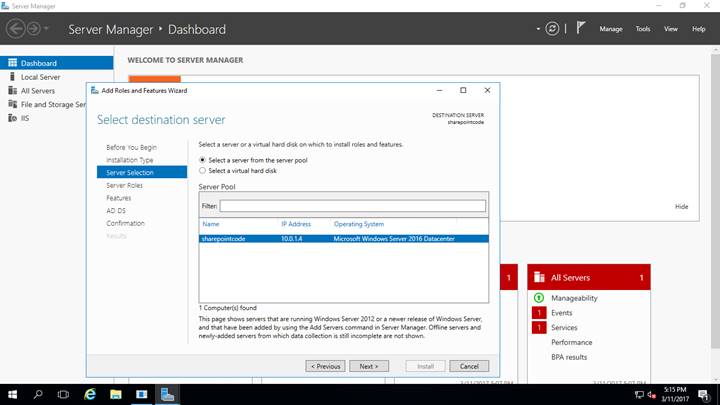Click the Next button in the wizard
This screenshot has width=720, height=405.
(x=369, y=366)
